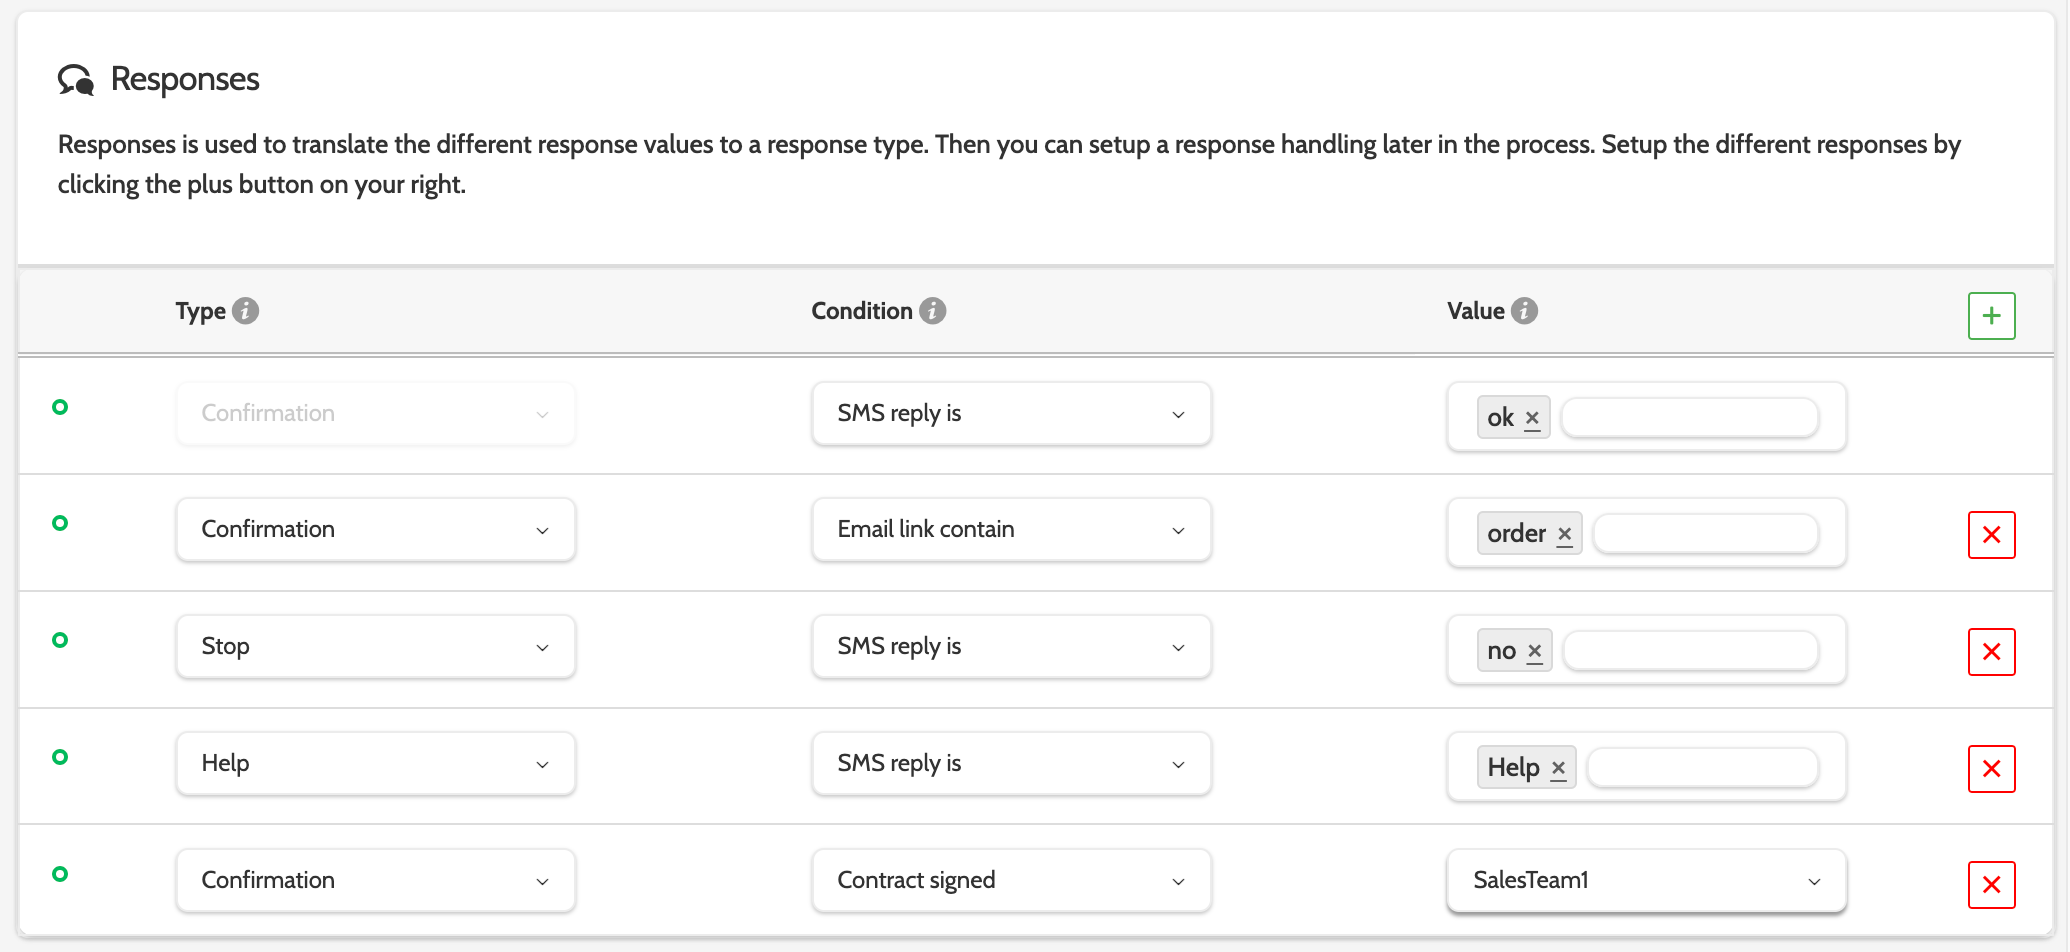This screenshot has width=2070, height=952.
Task: Delete the Stop response row
Action: tap(1991, 652)
